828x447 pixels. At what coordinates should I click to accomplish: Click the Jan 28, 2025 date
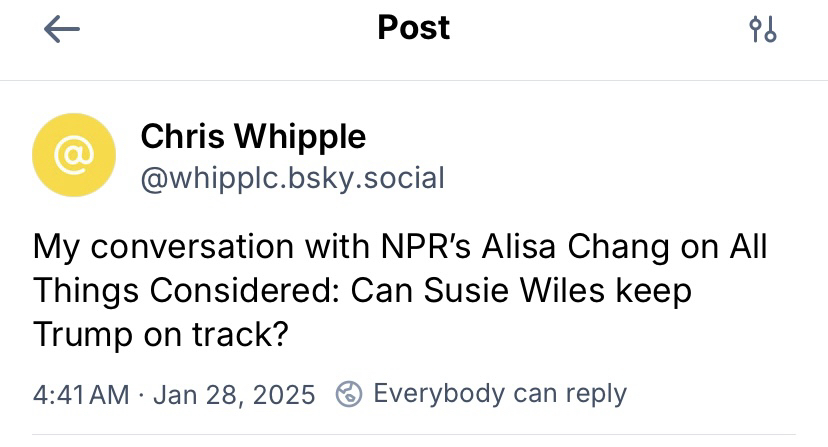(236, 394)
